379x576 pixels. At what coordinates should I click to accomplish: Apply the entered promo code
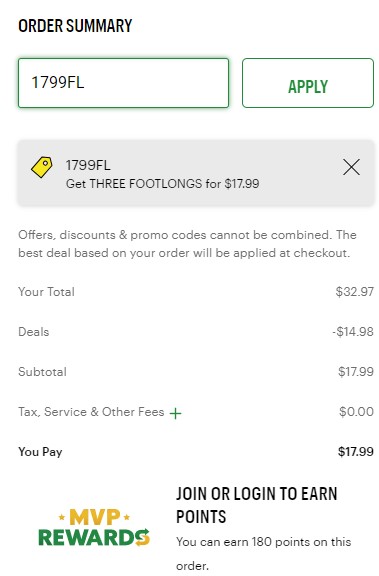click(x=308, y=83)
